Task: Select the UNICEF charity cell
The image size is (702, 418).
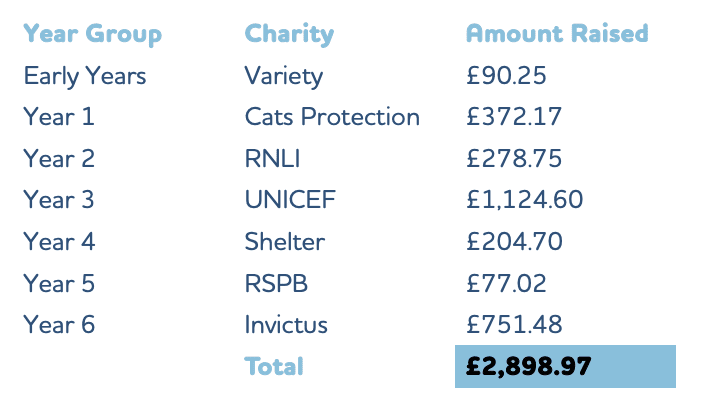Action: (290, 200)
